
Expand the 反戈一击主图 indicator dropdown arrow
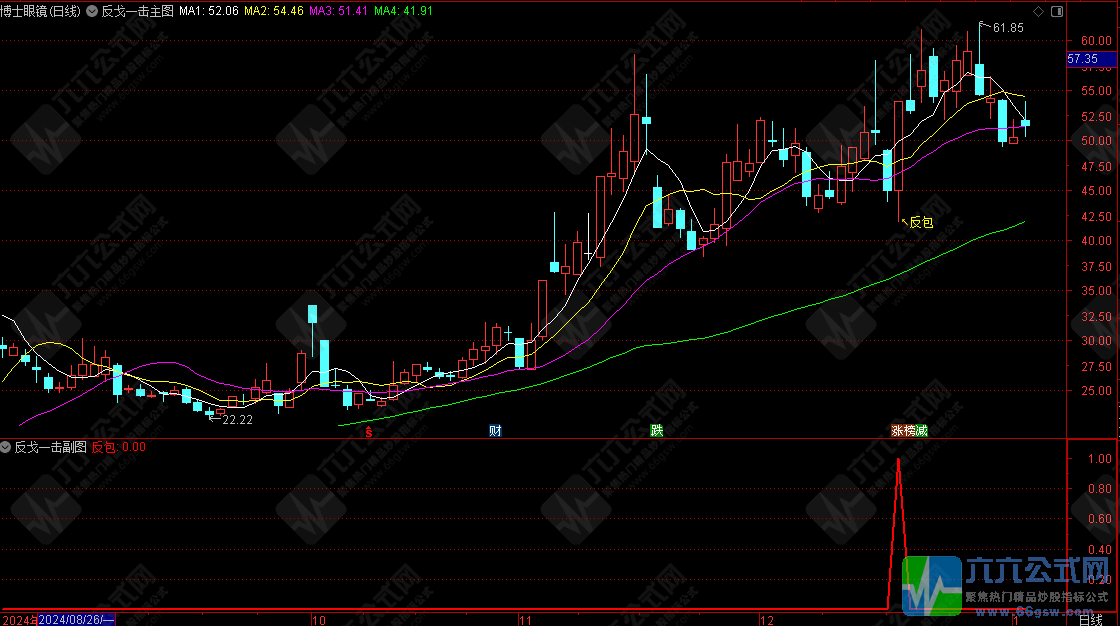click(93, 11)
